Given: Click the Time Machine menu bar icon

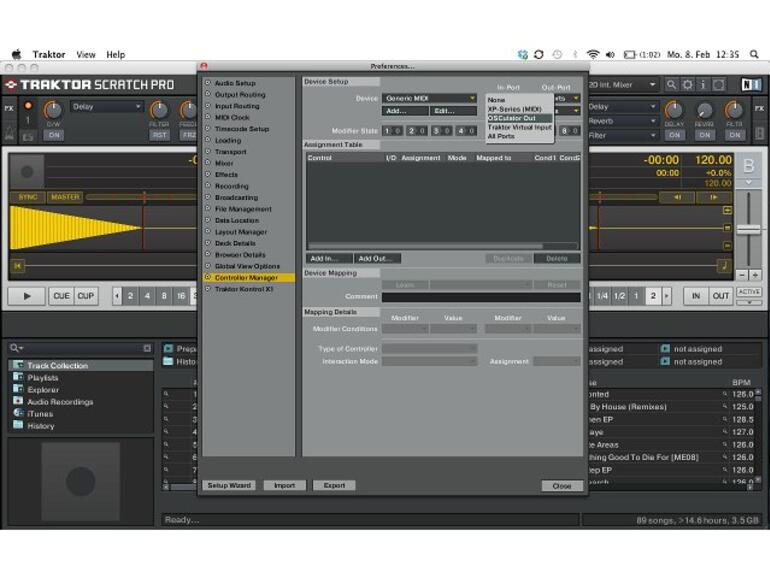Looking at the screenshot, I should [x=557, y=55].
